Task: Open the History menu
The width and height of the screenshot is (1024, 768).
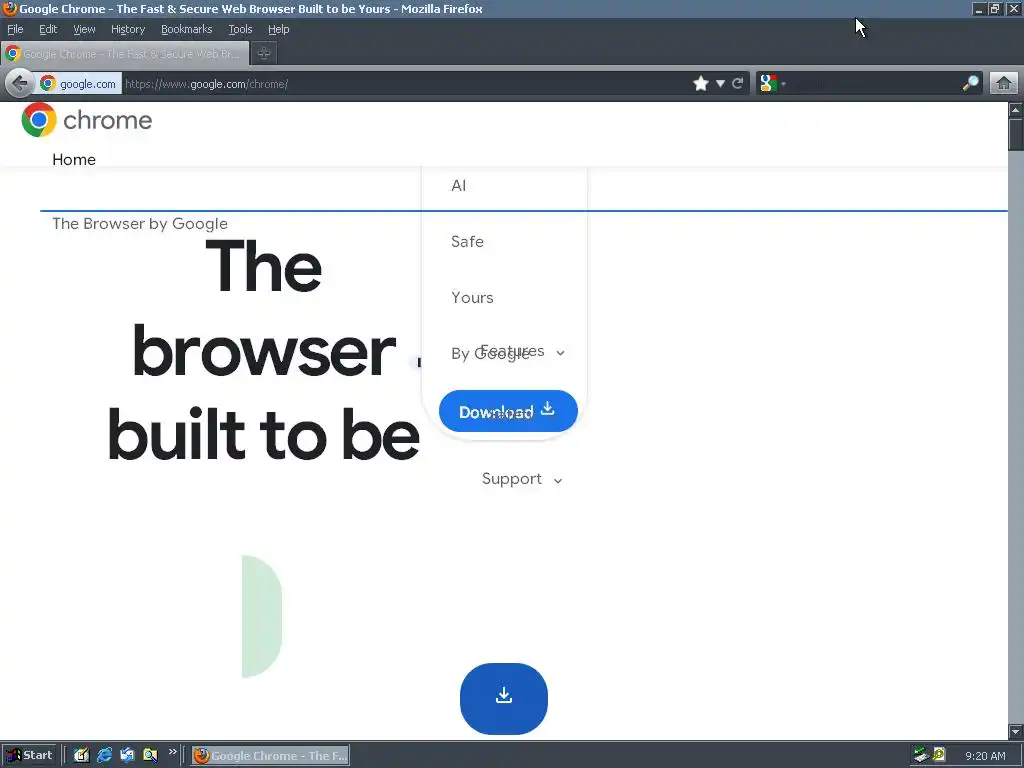Action: pyautogui.click(x=128, y=29)
